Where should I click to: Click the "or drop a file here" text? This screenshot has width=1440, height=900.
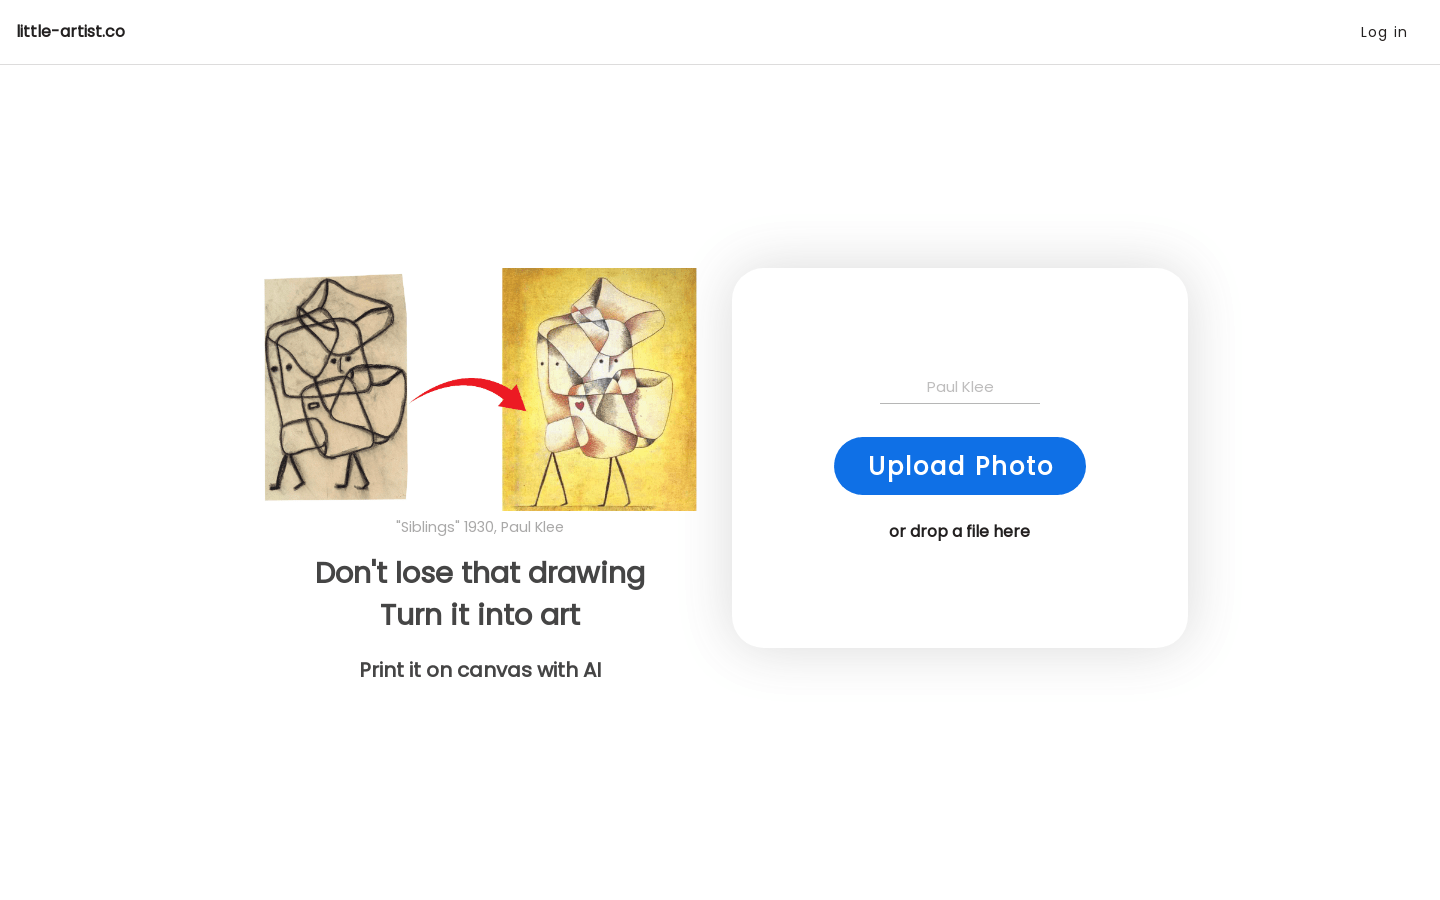[x=959, y=531]
